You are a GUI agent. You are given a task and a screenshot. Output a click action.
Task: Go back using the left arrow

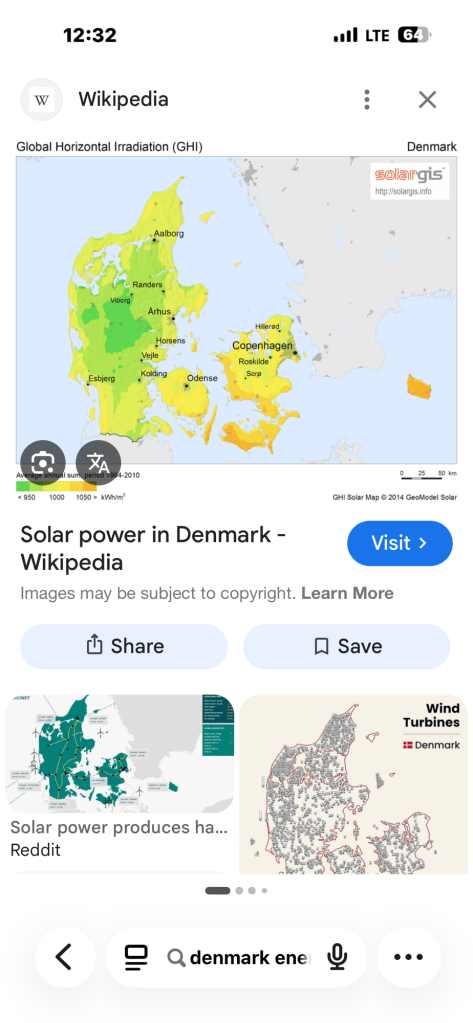pyautogui.click(x=65, y=957)
